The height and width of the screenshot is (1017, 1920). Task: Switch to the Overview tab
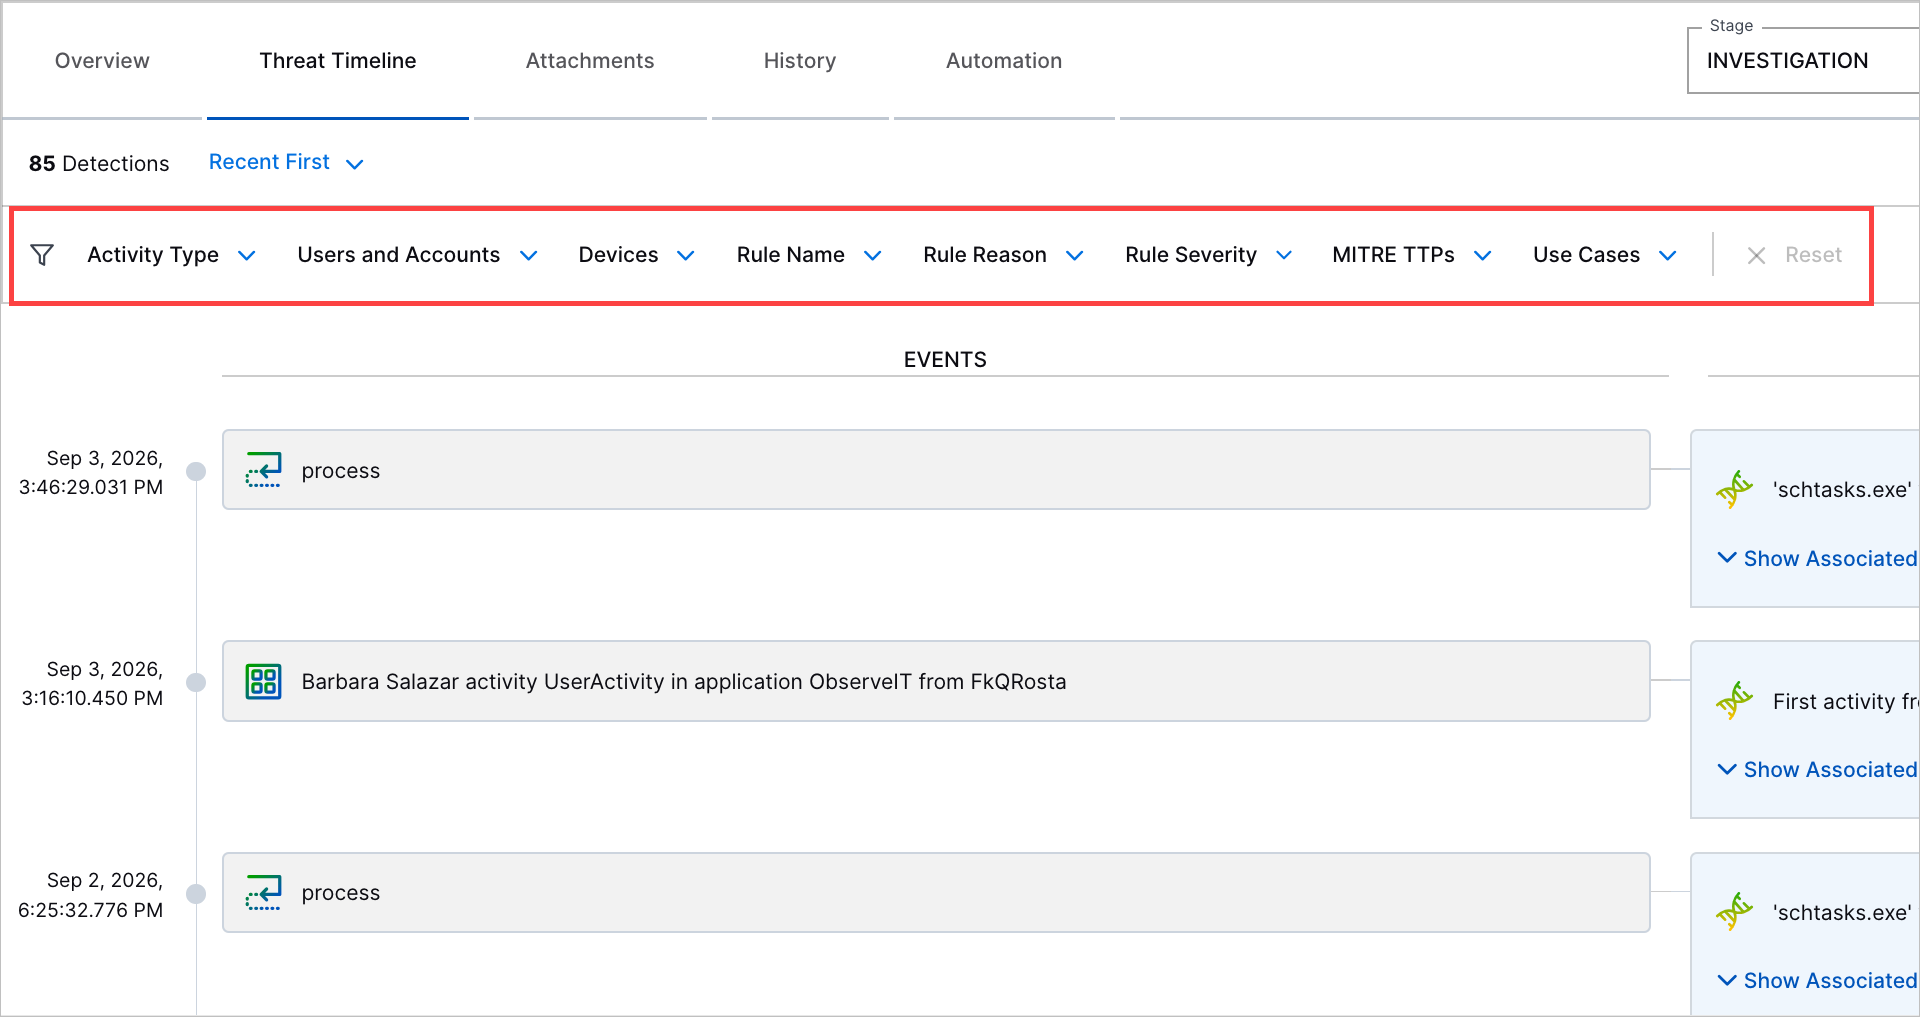[x=102, y=61]
